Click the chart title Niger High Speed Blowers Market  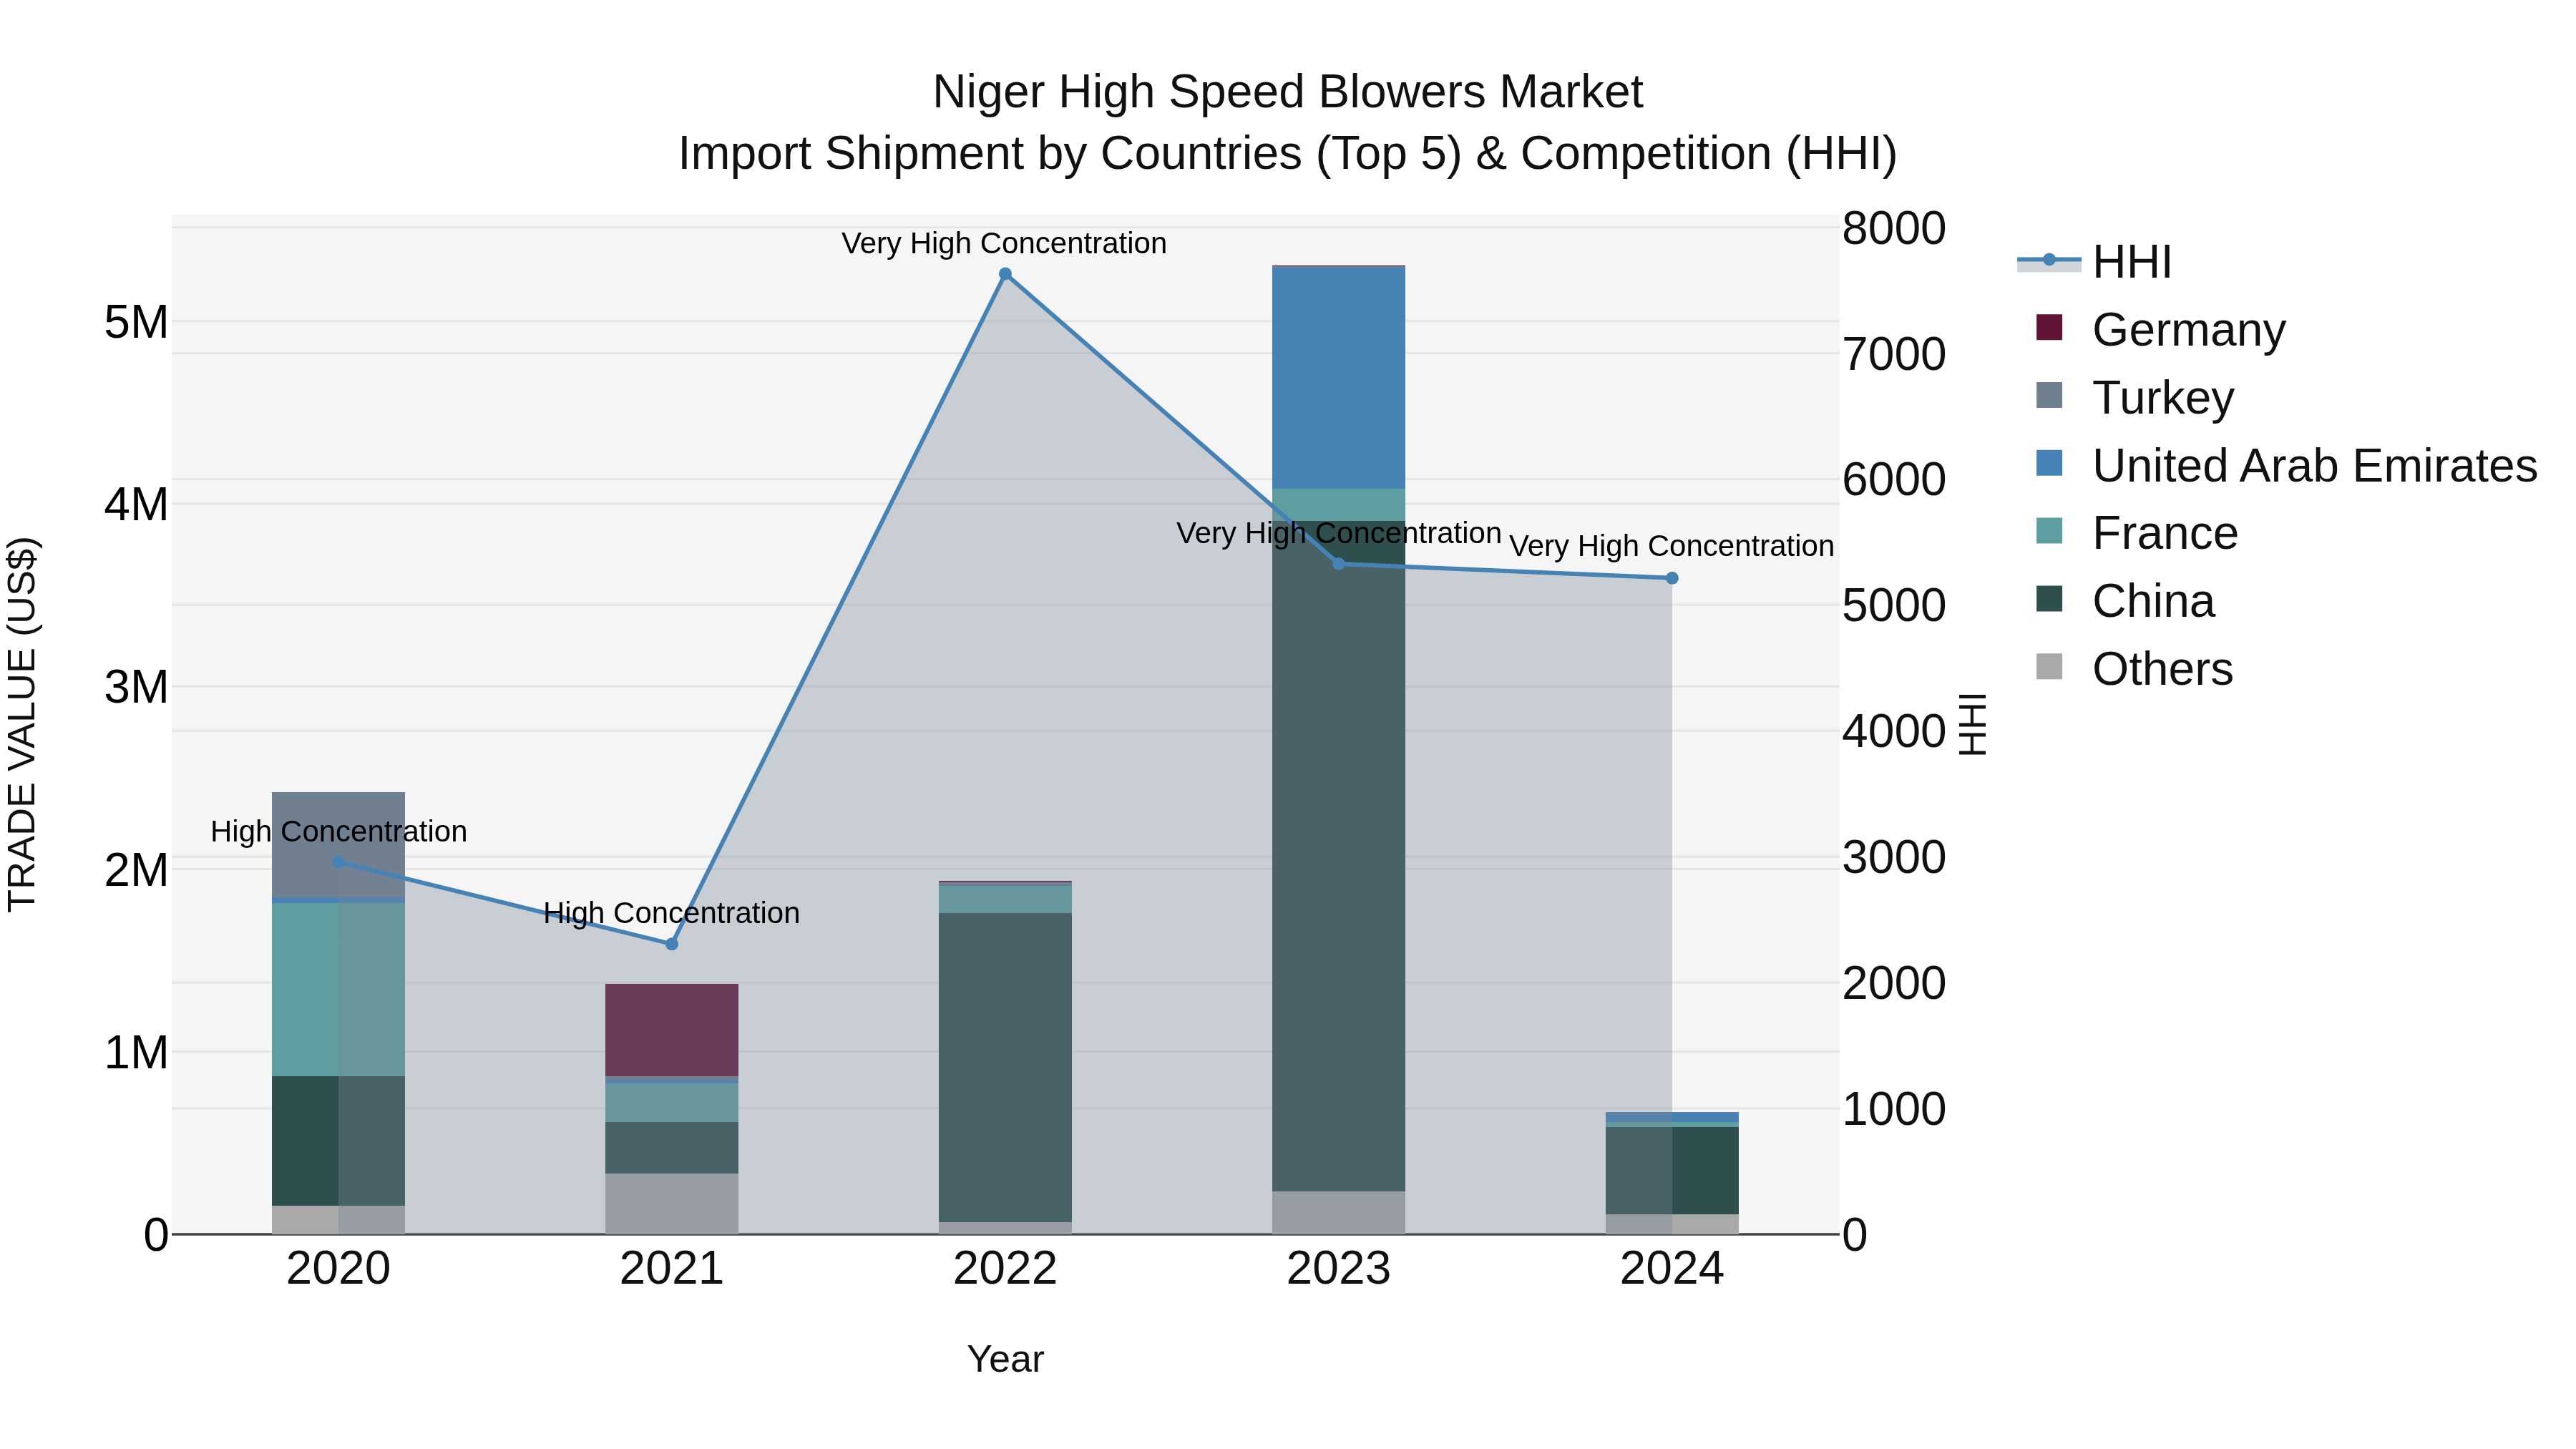tap(1288, 92)
